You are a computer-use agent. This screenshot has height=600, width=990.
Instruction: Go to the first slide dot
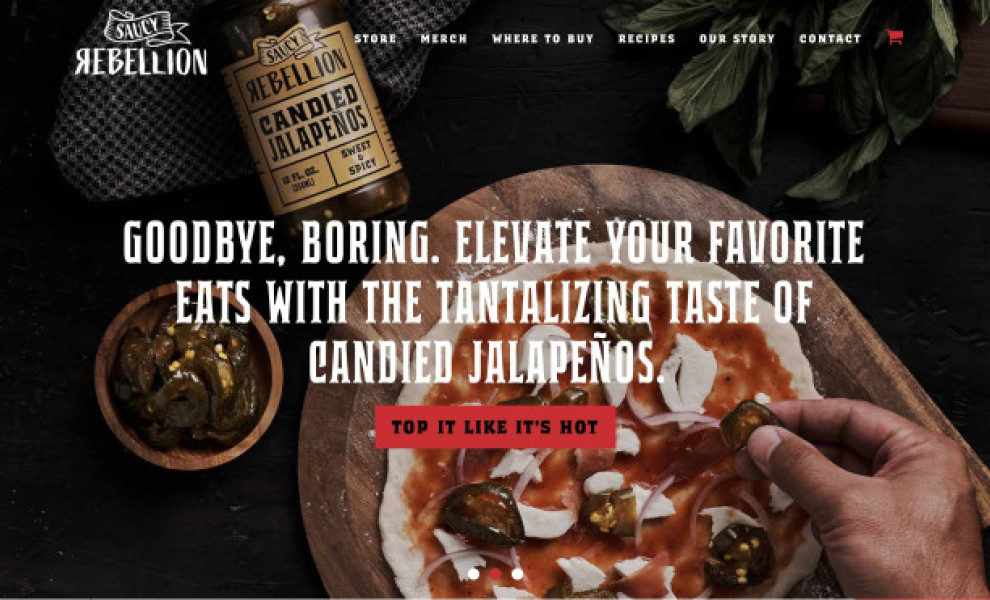click(473, 574)
